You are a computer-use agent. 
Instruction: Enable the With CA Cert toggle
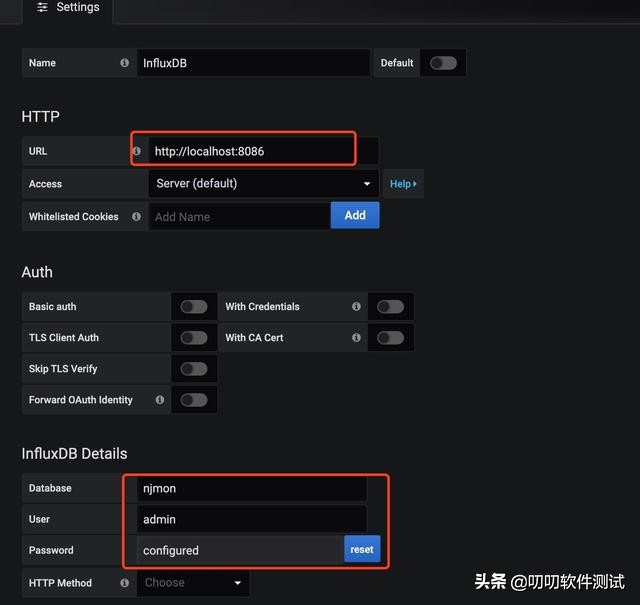coord(391,338)
